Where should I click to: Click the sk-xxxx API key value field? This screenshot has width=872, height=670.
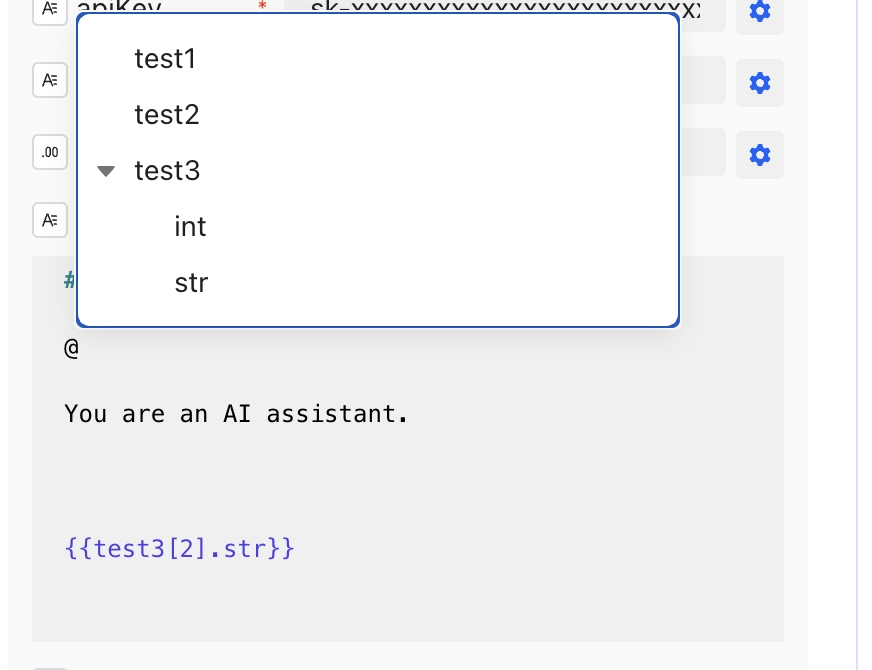pyautogui.click(x=703, y=12)
